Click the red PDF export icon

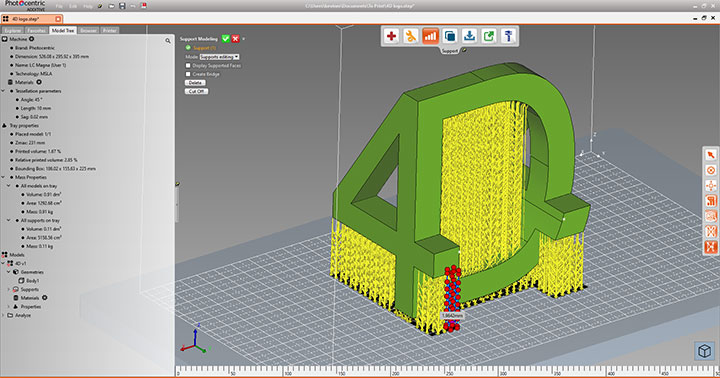point(144,6)
